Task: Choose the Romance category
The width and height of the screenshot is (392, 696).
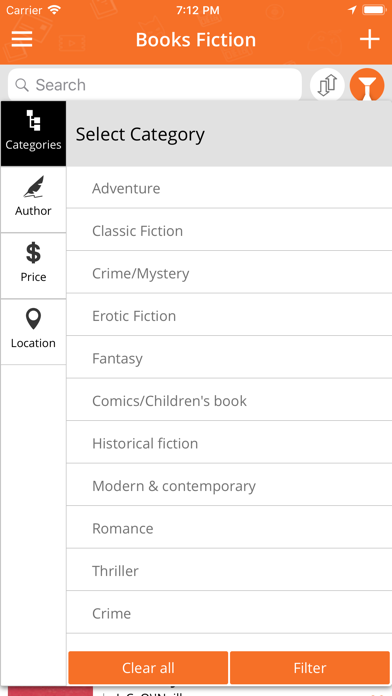Action: (229, 528)
